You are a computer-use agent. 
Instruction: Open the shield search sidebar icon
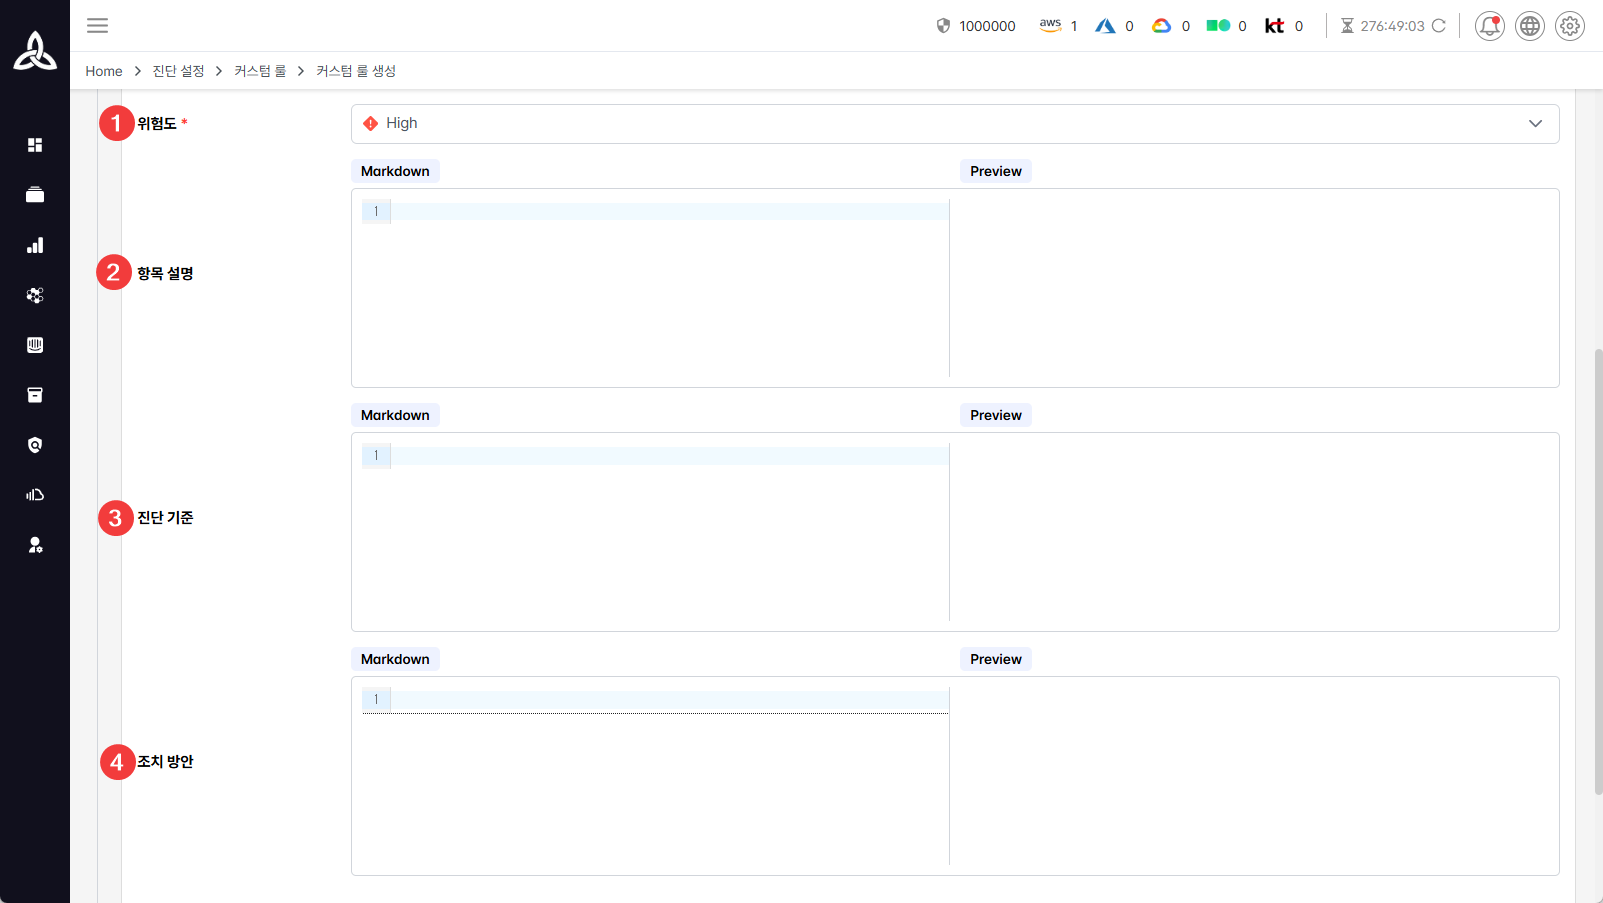pos(35,445)
